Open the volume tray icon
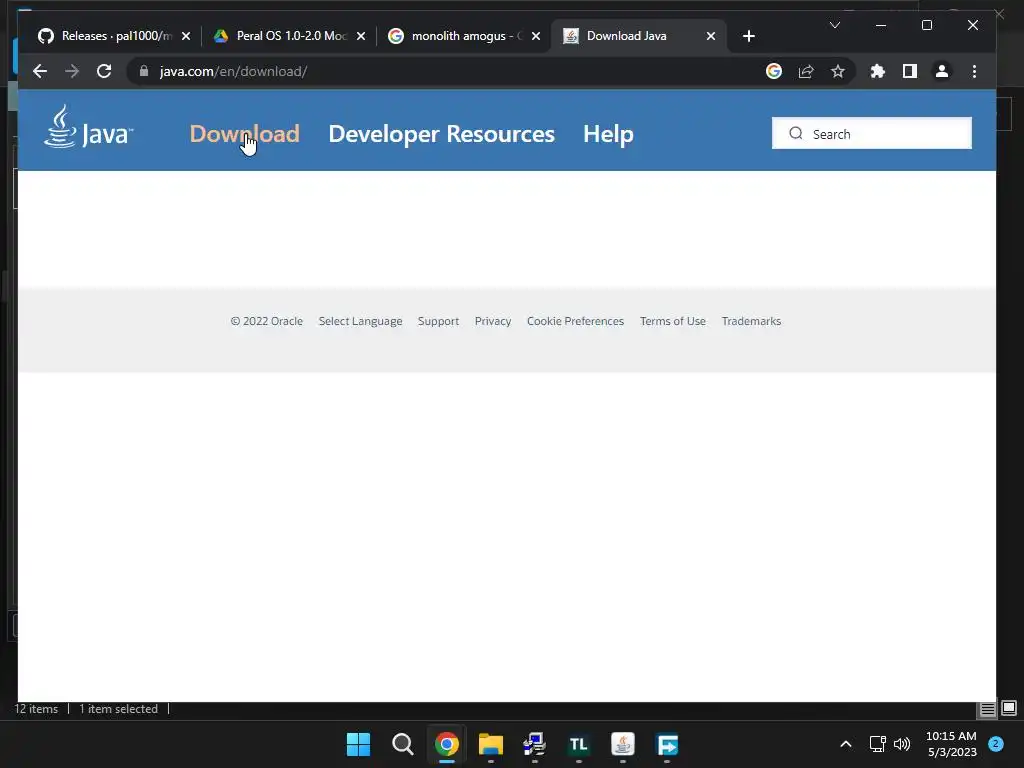1024x768 pixels. point(902,744)
